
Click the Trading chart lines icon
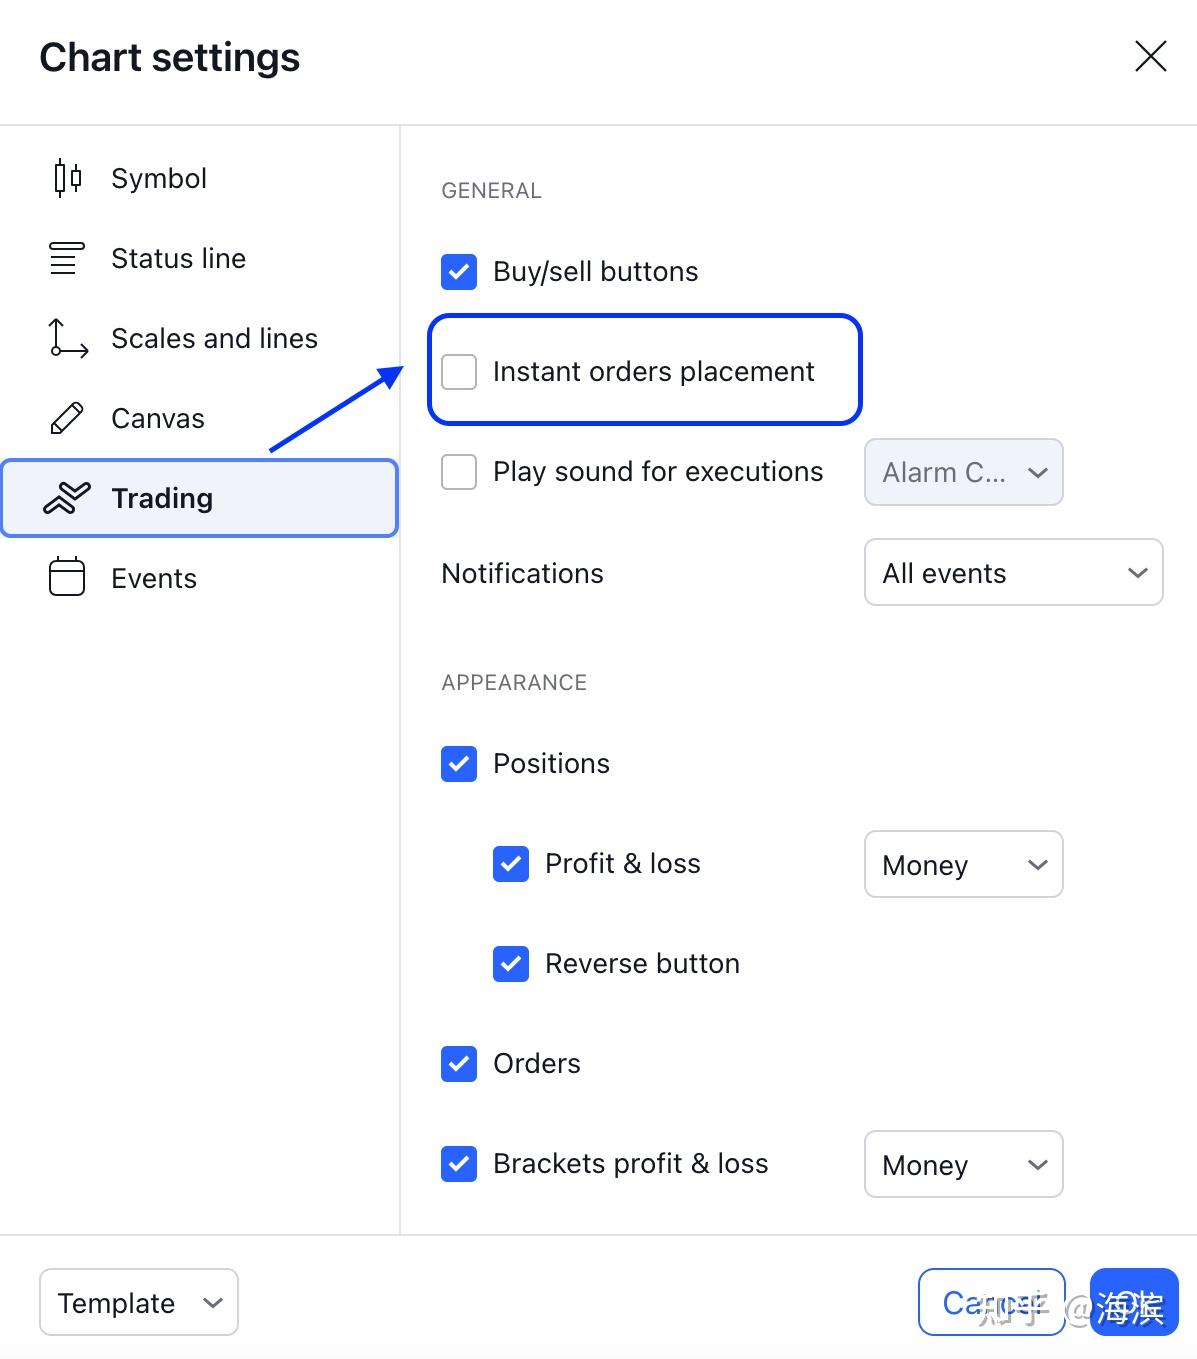tap(67, 498)
